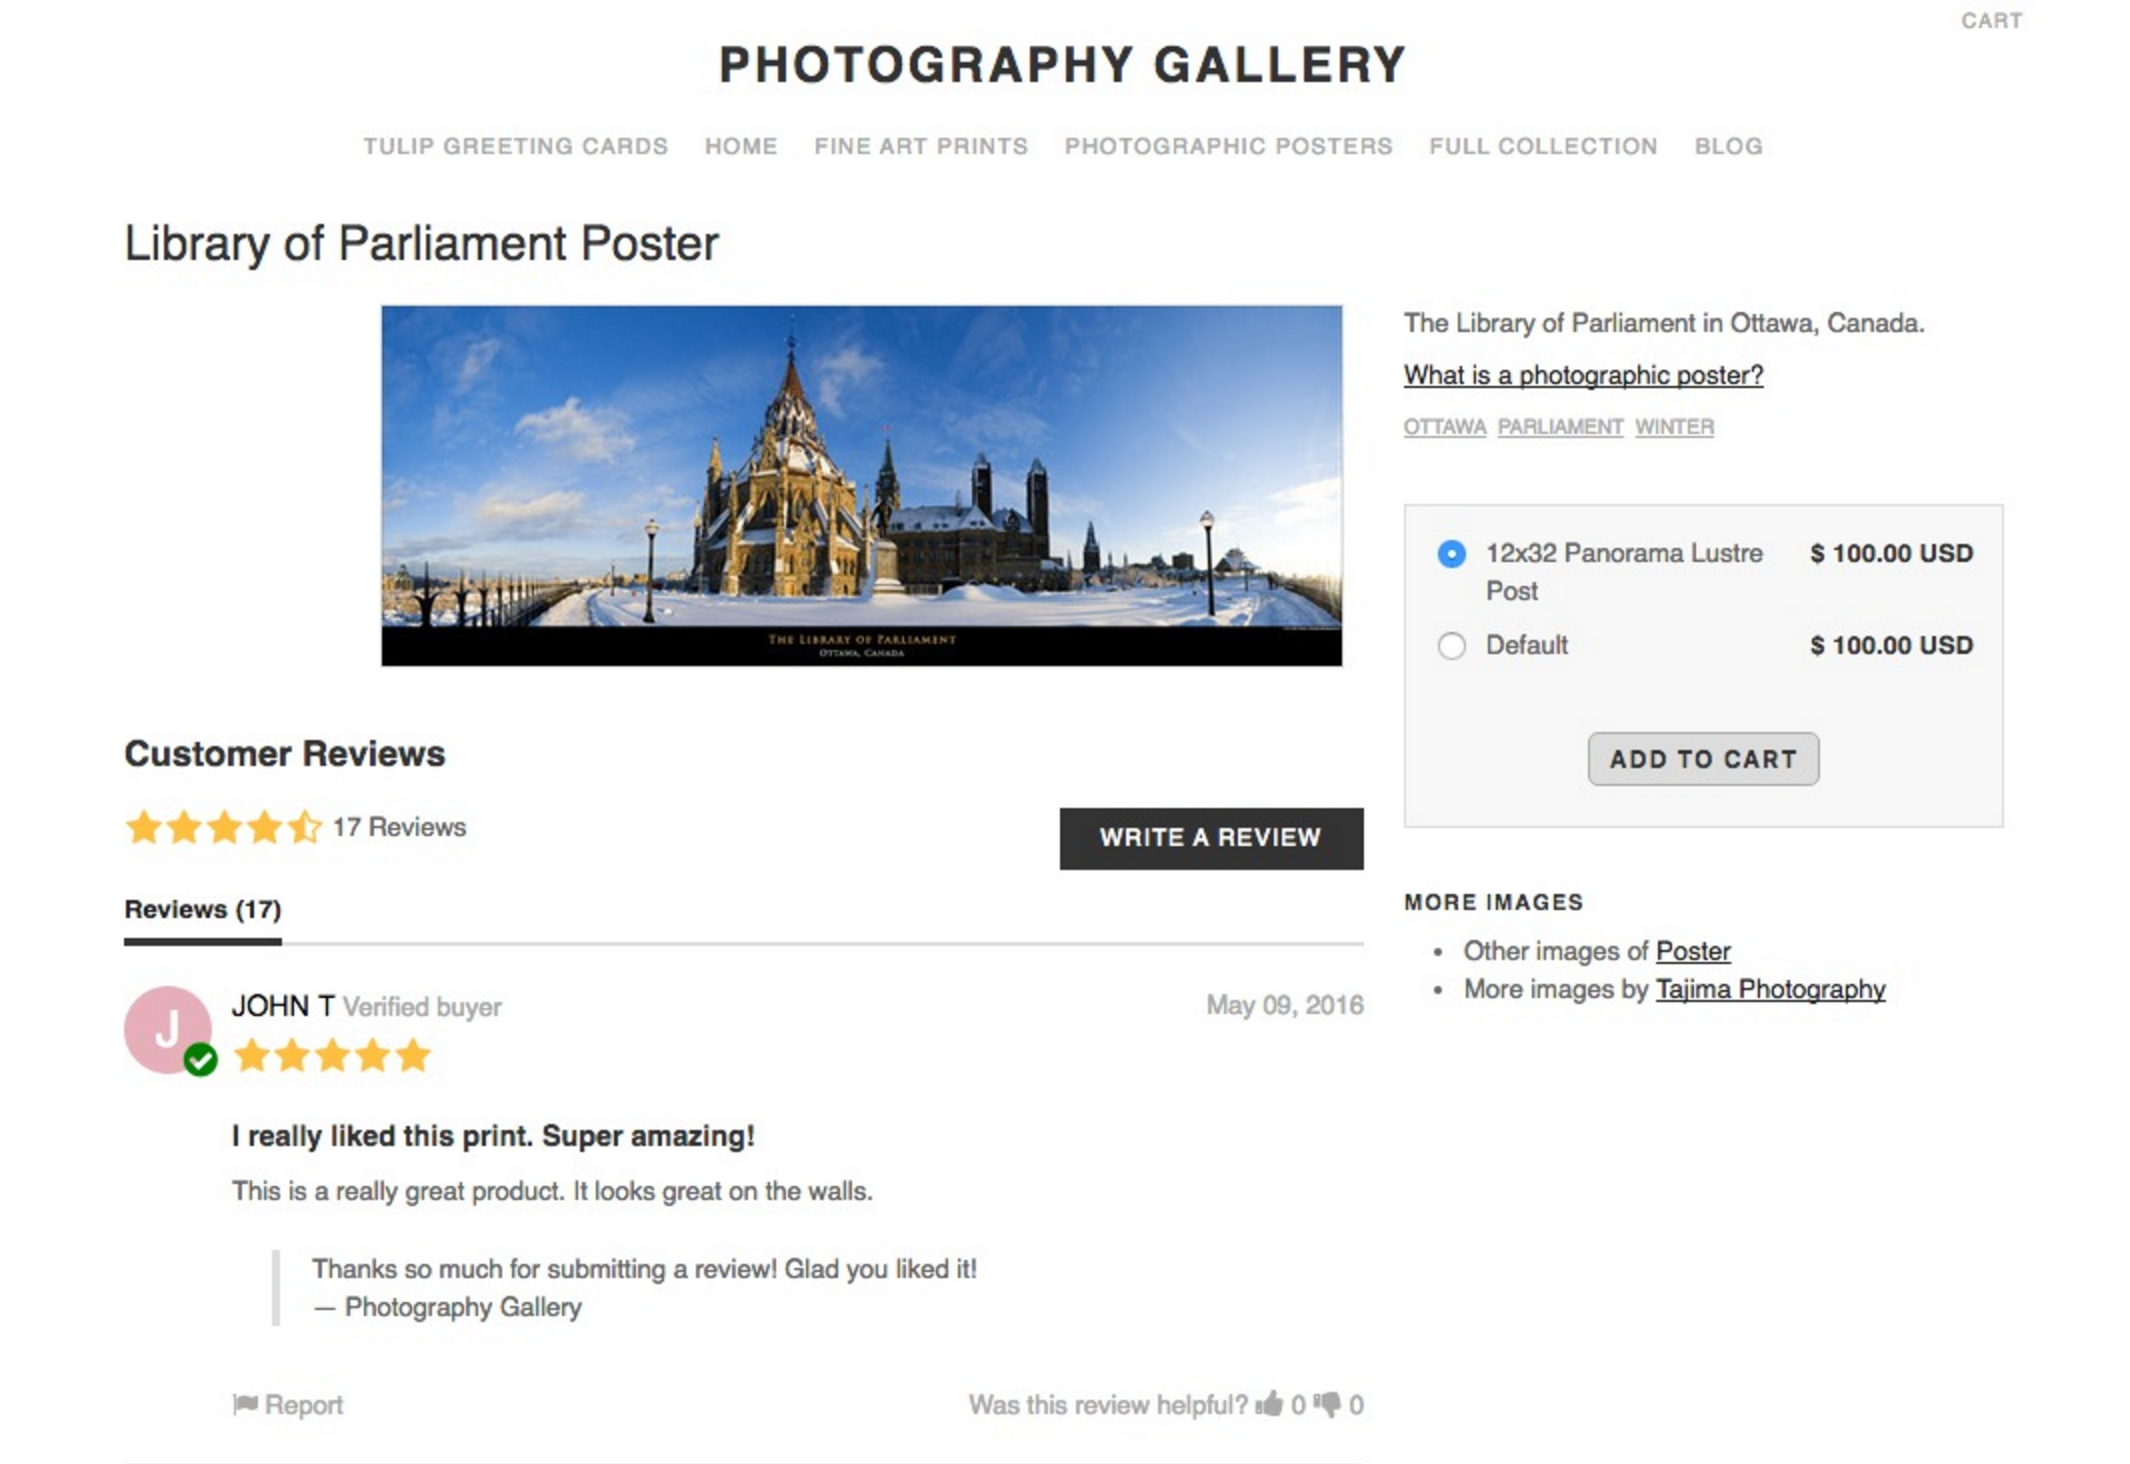
Task: Click the Add to Cart button
Action: tap(1703, 759)
